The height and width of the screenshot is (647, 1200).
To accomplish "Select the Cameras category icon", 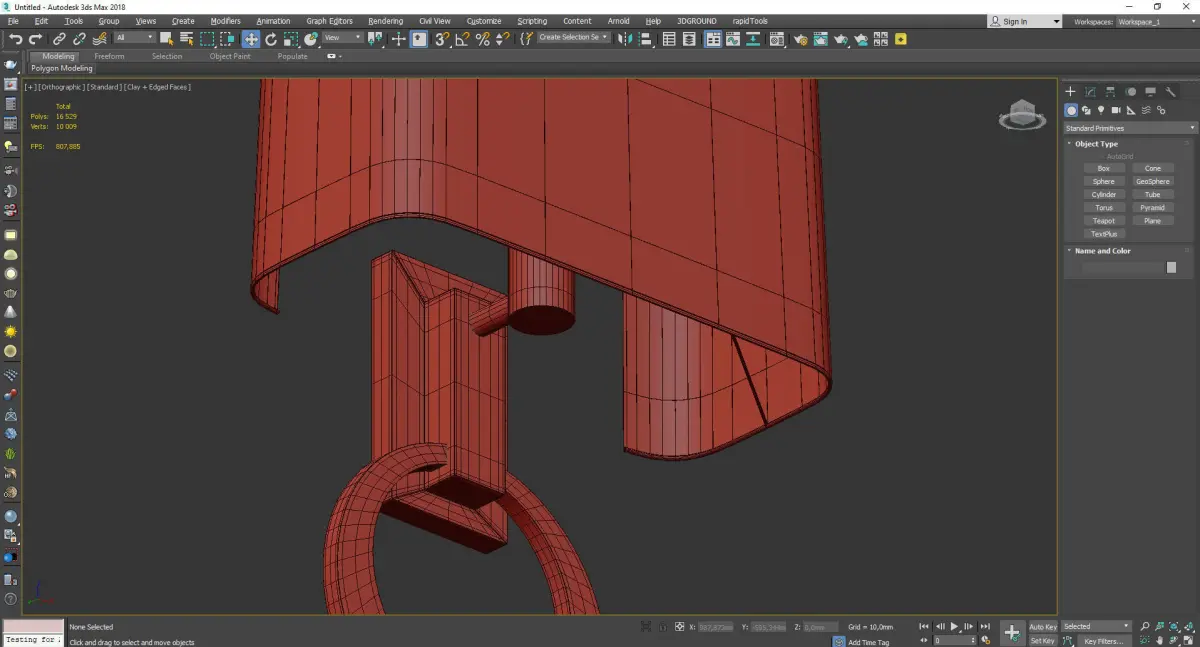I will point(1117,110).
